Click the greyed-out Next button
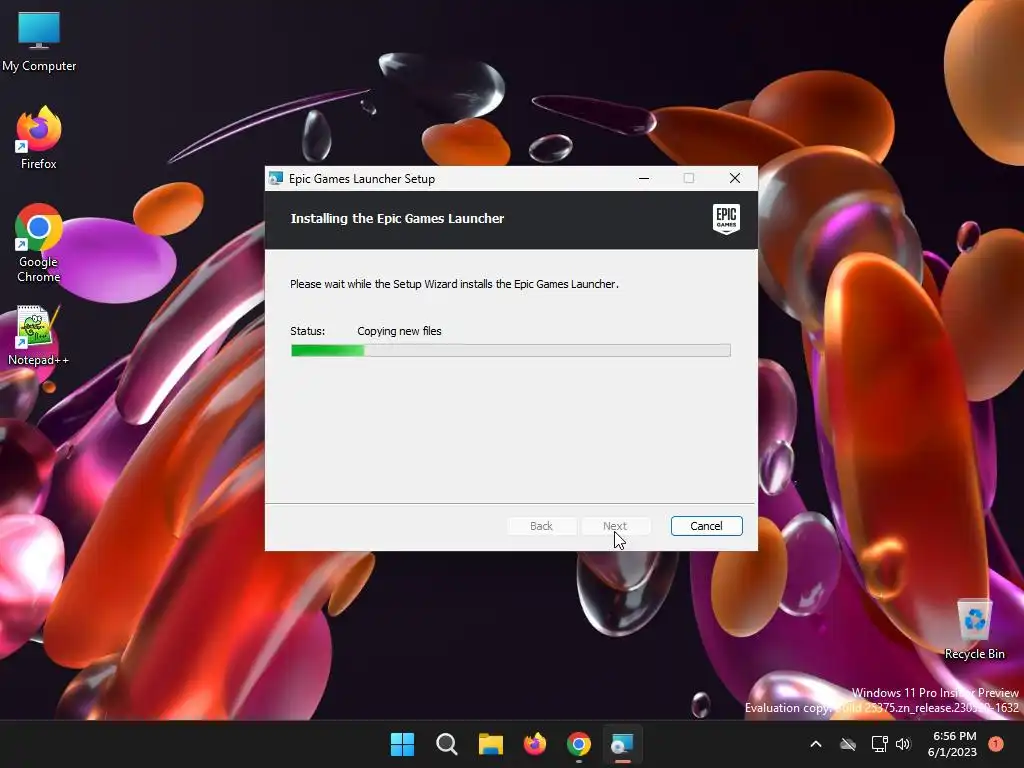Screen dimensions: 1024x768 pyautogui.click(x=615, y=526)
